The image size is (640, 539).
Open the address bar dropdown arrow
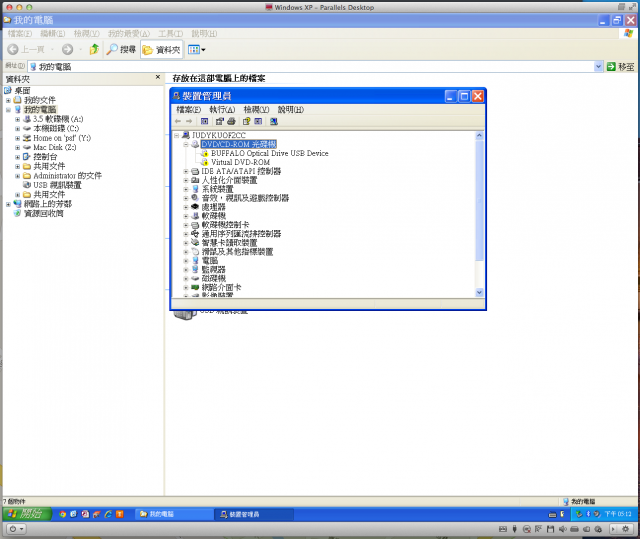(x=598, y=67)
